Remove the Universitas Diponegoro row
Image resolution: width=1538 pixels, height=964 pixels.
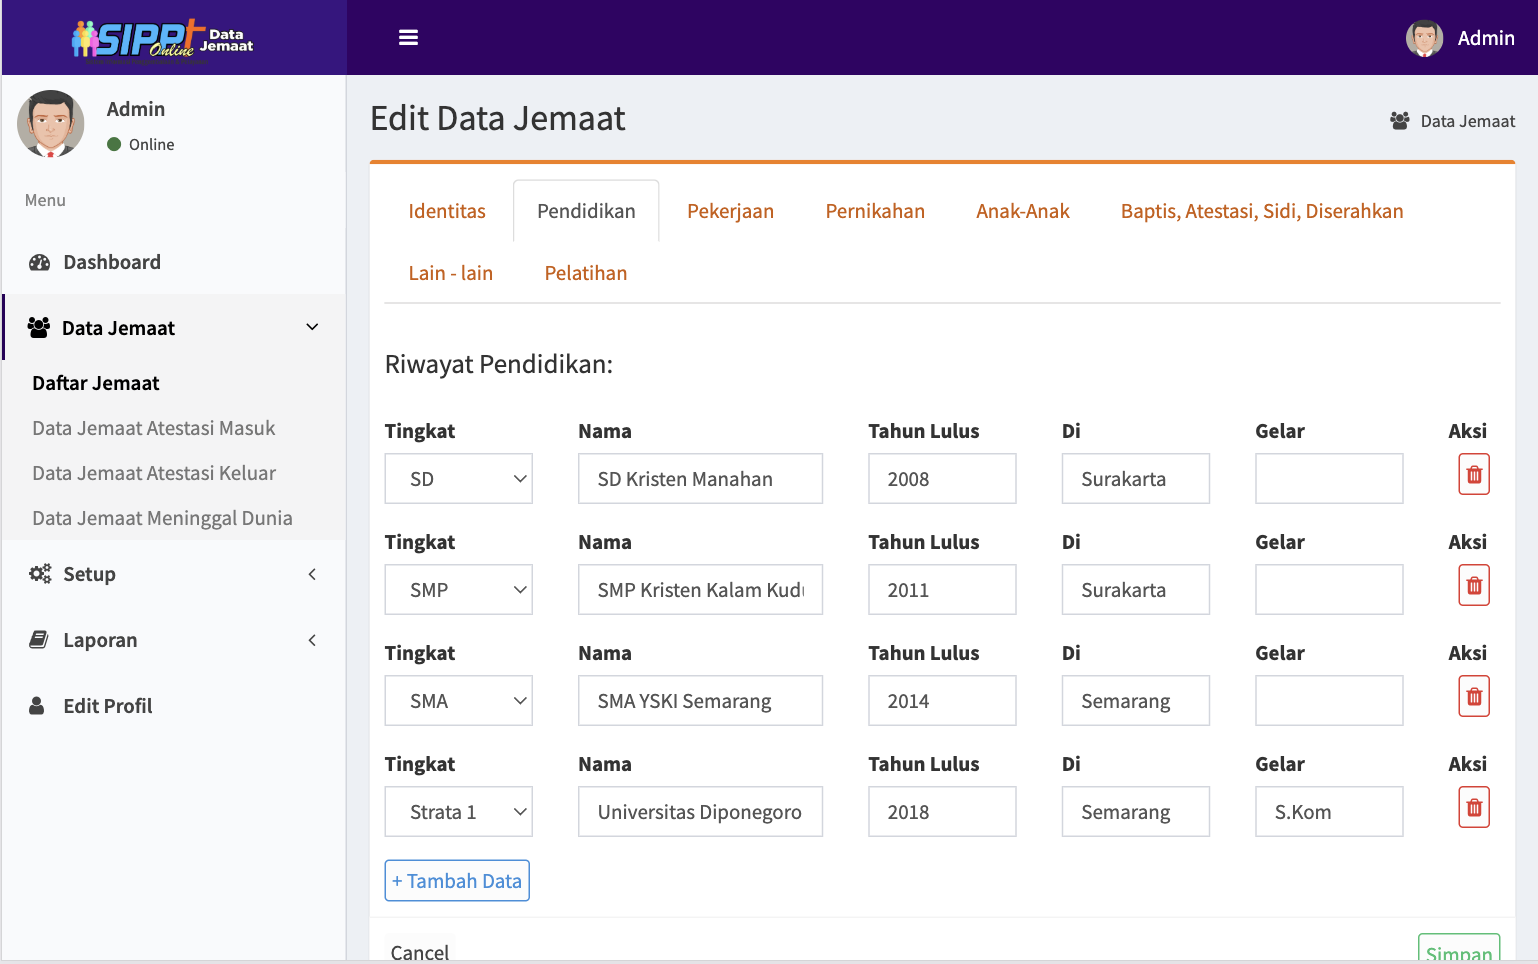click(x=1473, y=808)
